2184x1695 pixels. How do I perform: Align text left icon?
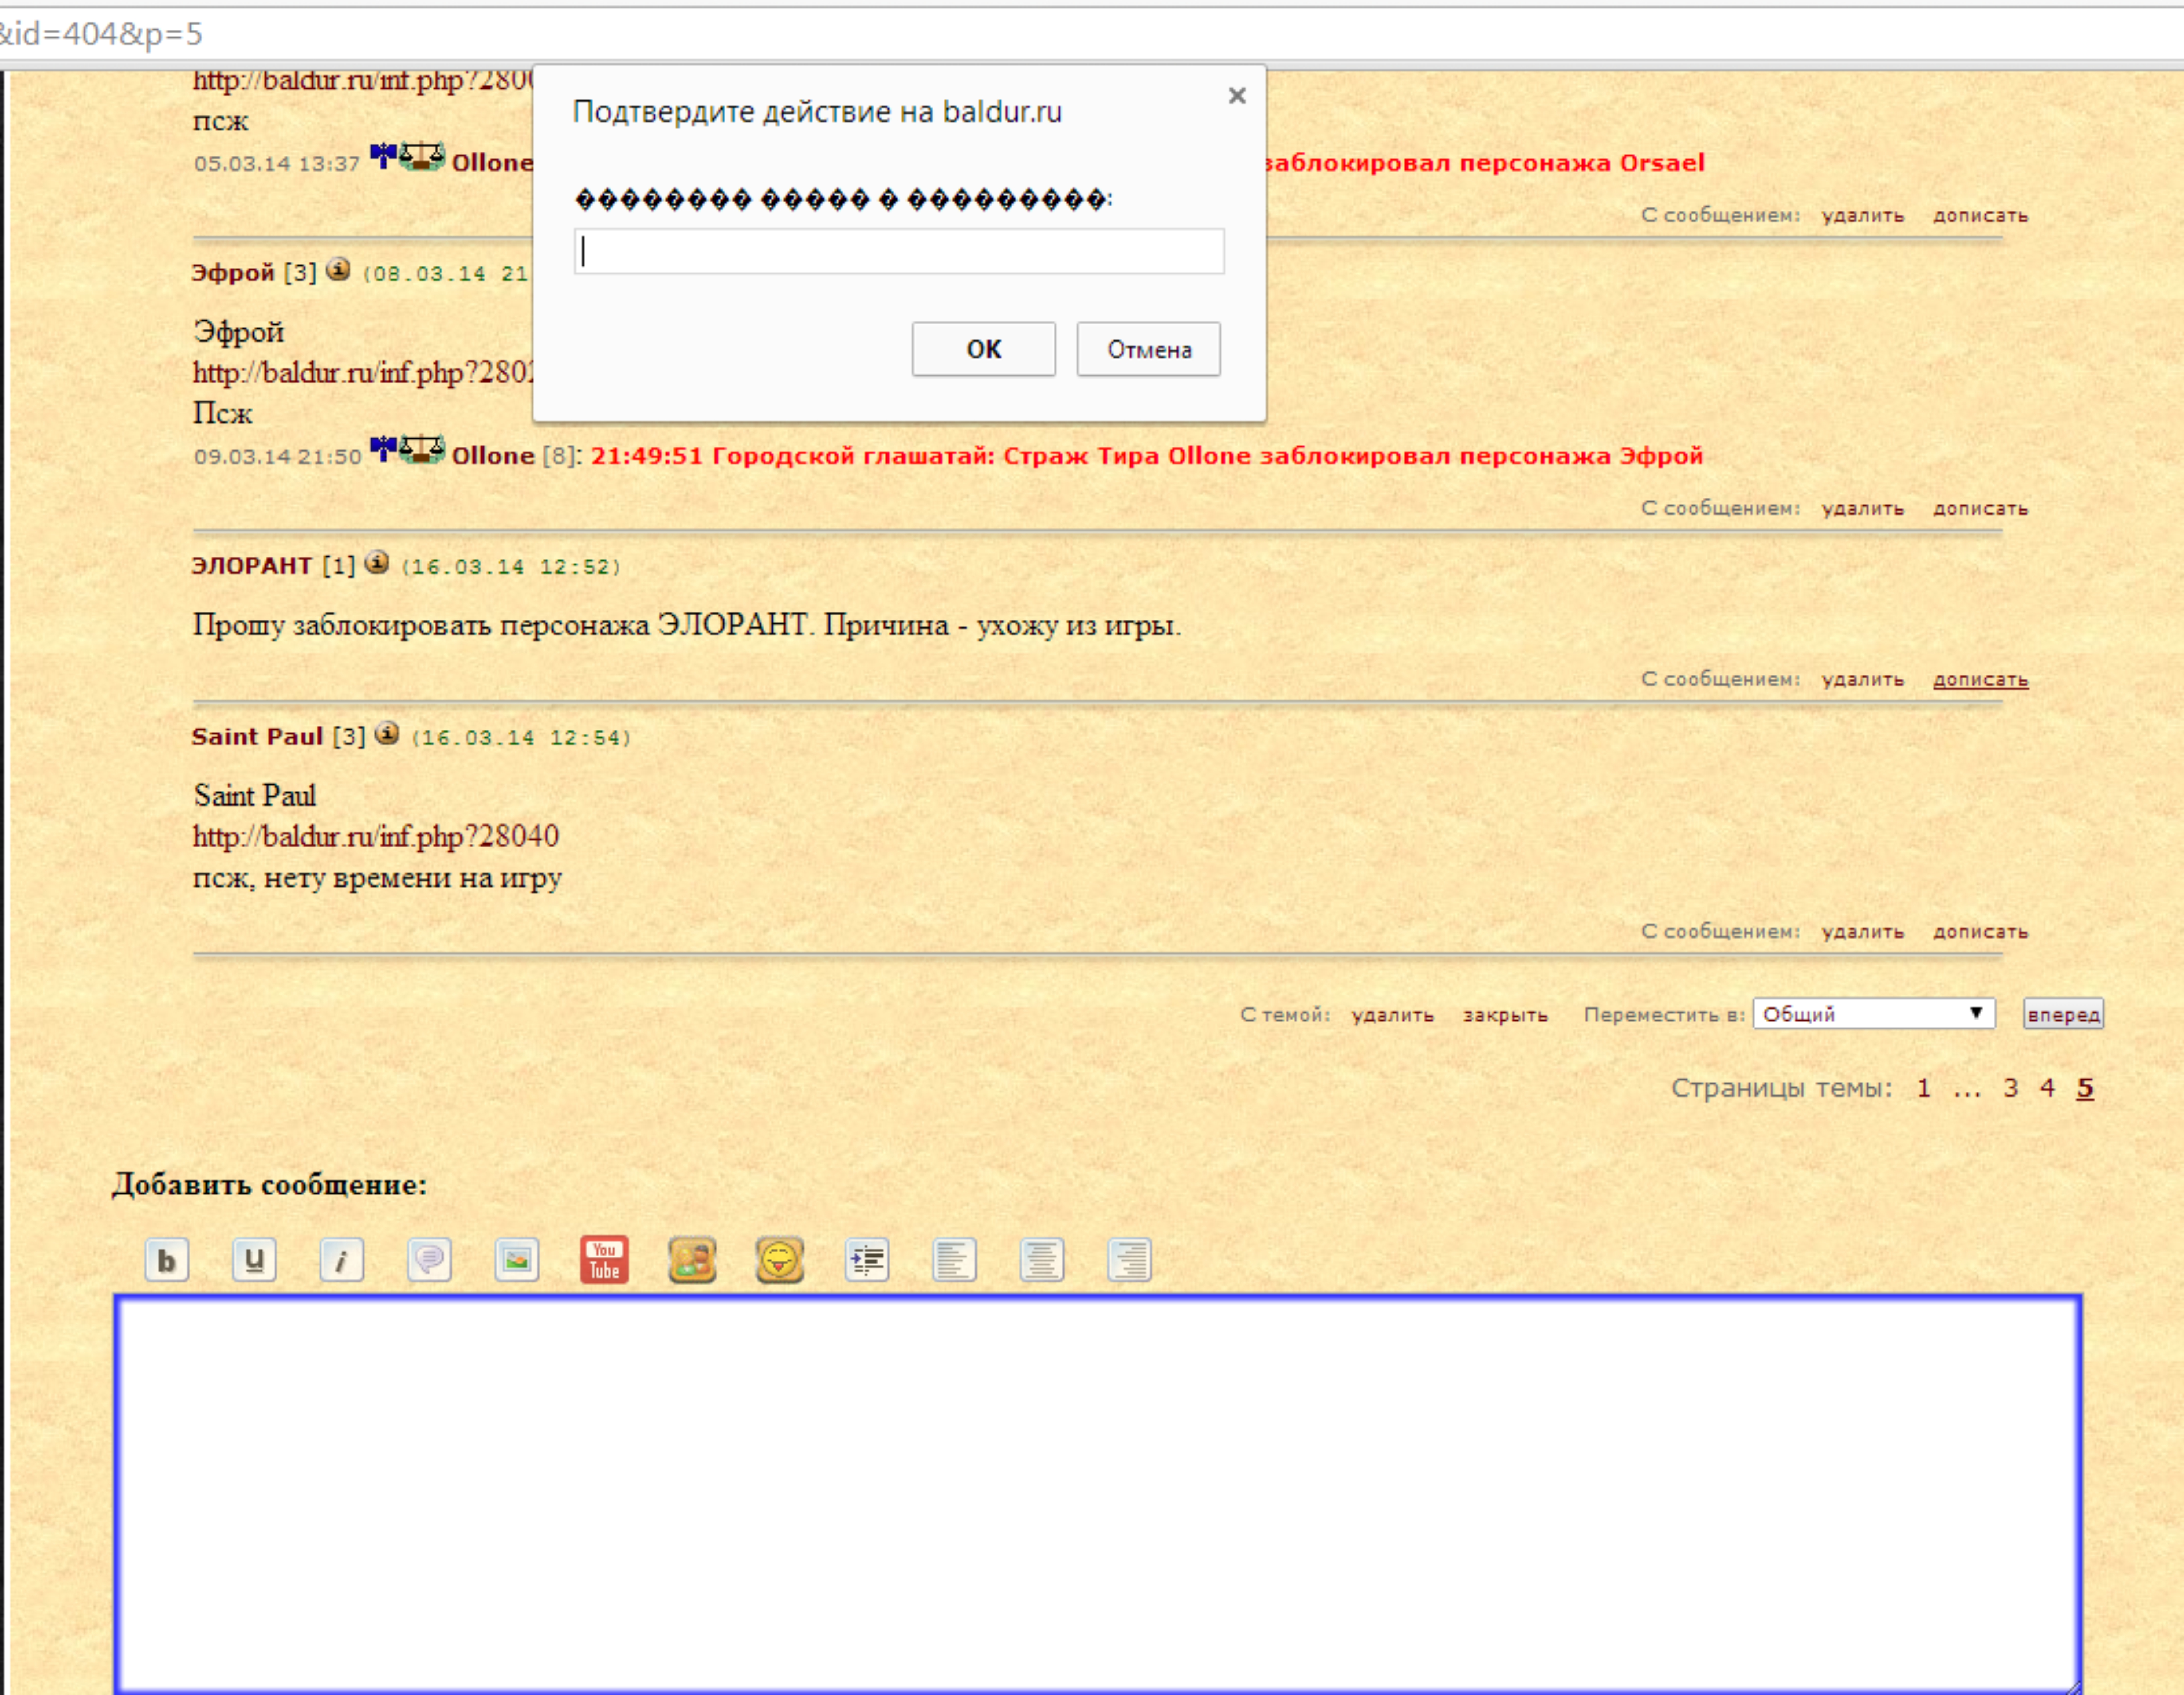point(955,1260)
